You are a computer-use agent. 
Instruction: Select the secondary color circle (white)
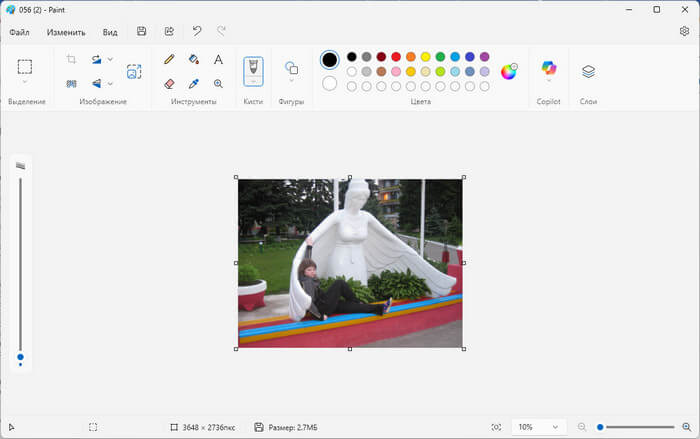click(x=330, y=83)
